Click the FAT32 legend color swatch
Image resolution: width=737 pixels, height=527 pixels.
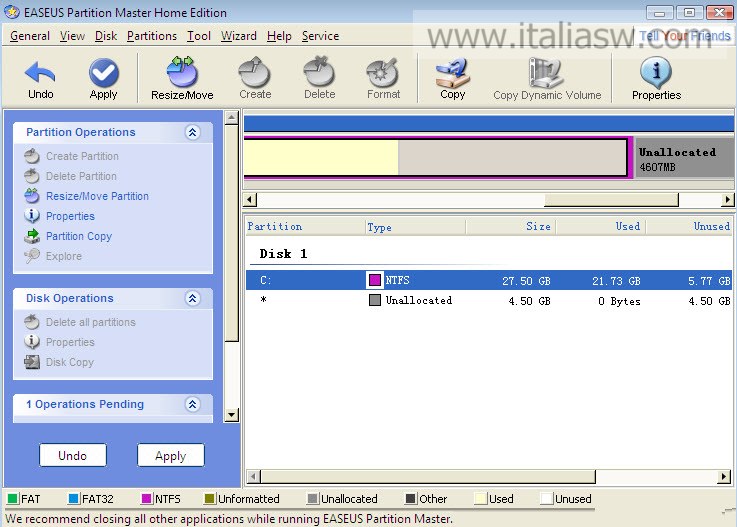point(73,499)
